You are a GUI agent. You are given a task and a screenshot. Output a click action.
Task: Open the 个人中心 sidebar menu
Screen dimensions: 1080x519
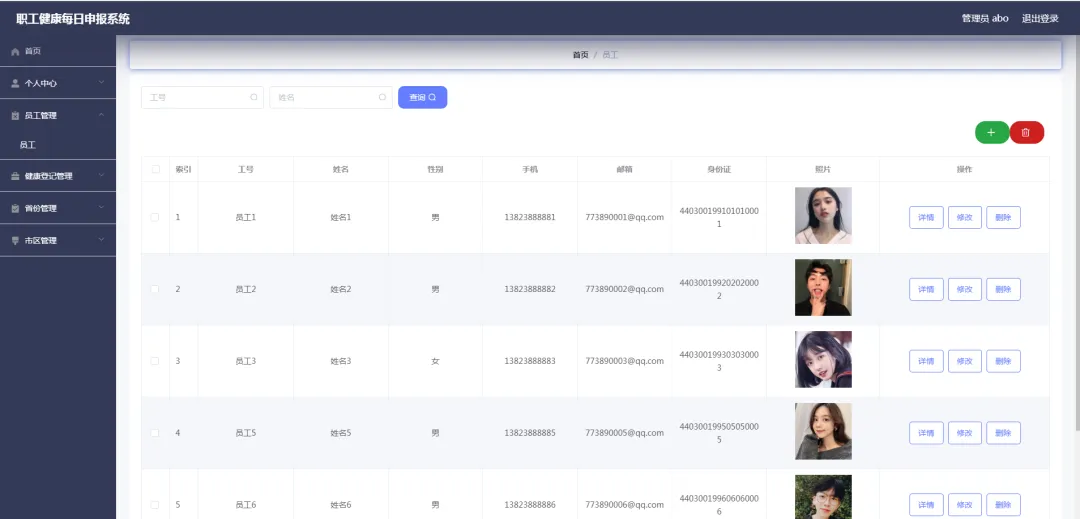point(58,83)
